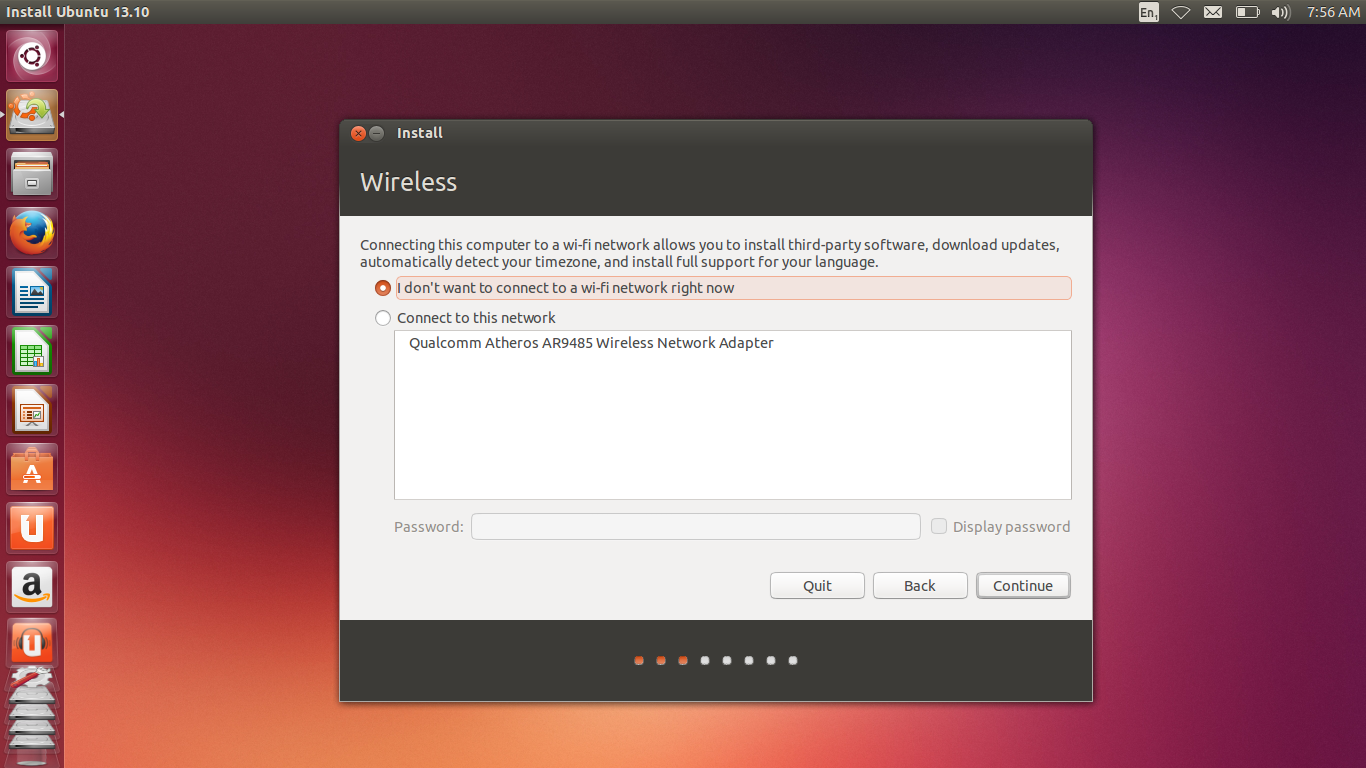The height and width of the screenshot is (768, 1366).
Task: Select Connect to this network radio button
Action: tap(383, 318)
